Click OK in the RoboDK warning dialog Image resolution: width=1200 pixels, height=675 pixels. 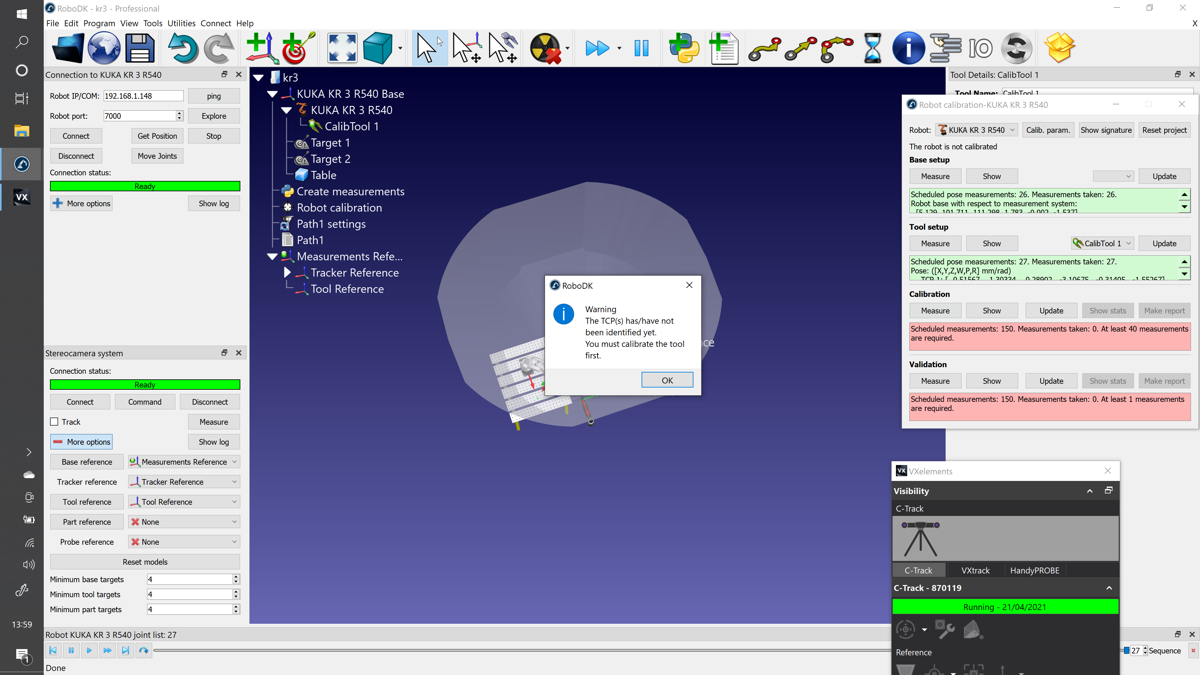(667, 380)
